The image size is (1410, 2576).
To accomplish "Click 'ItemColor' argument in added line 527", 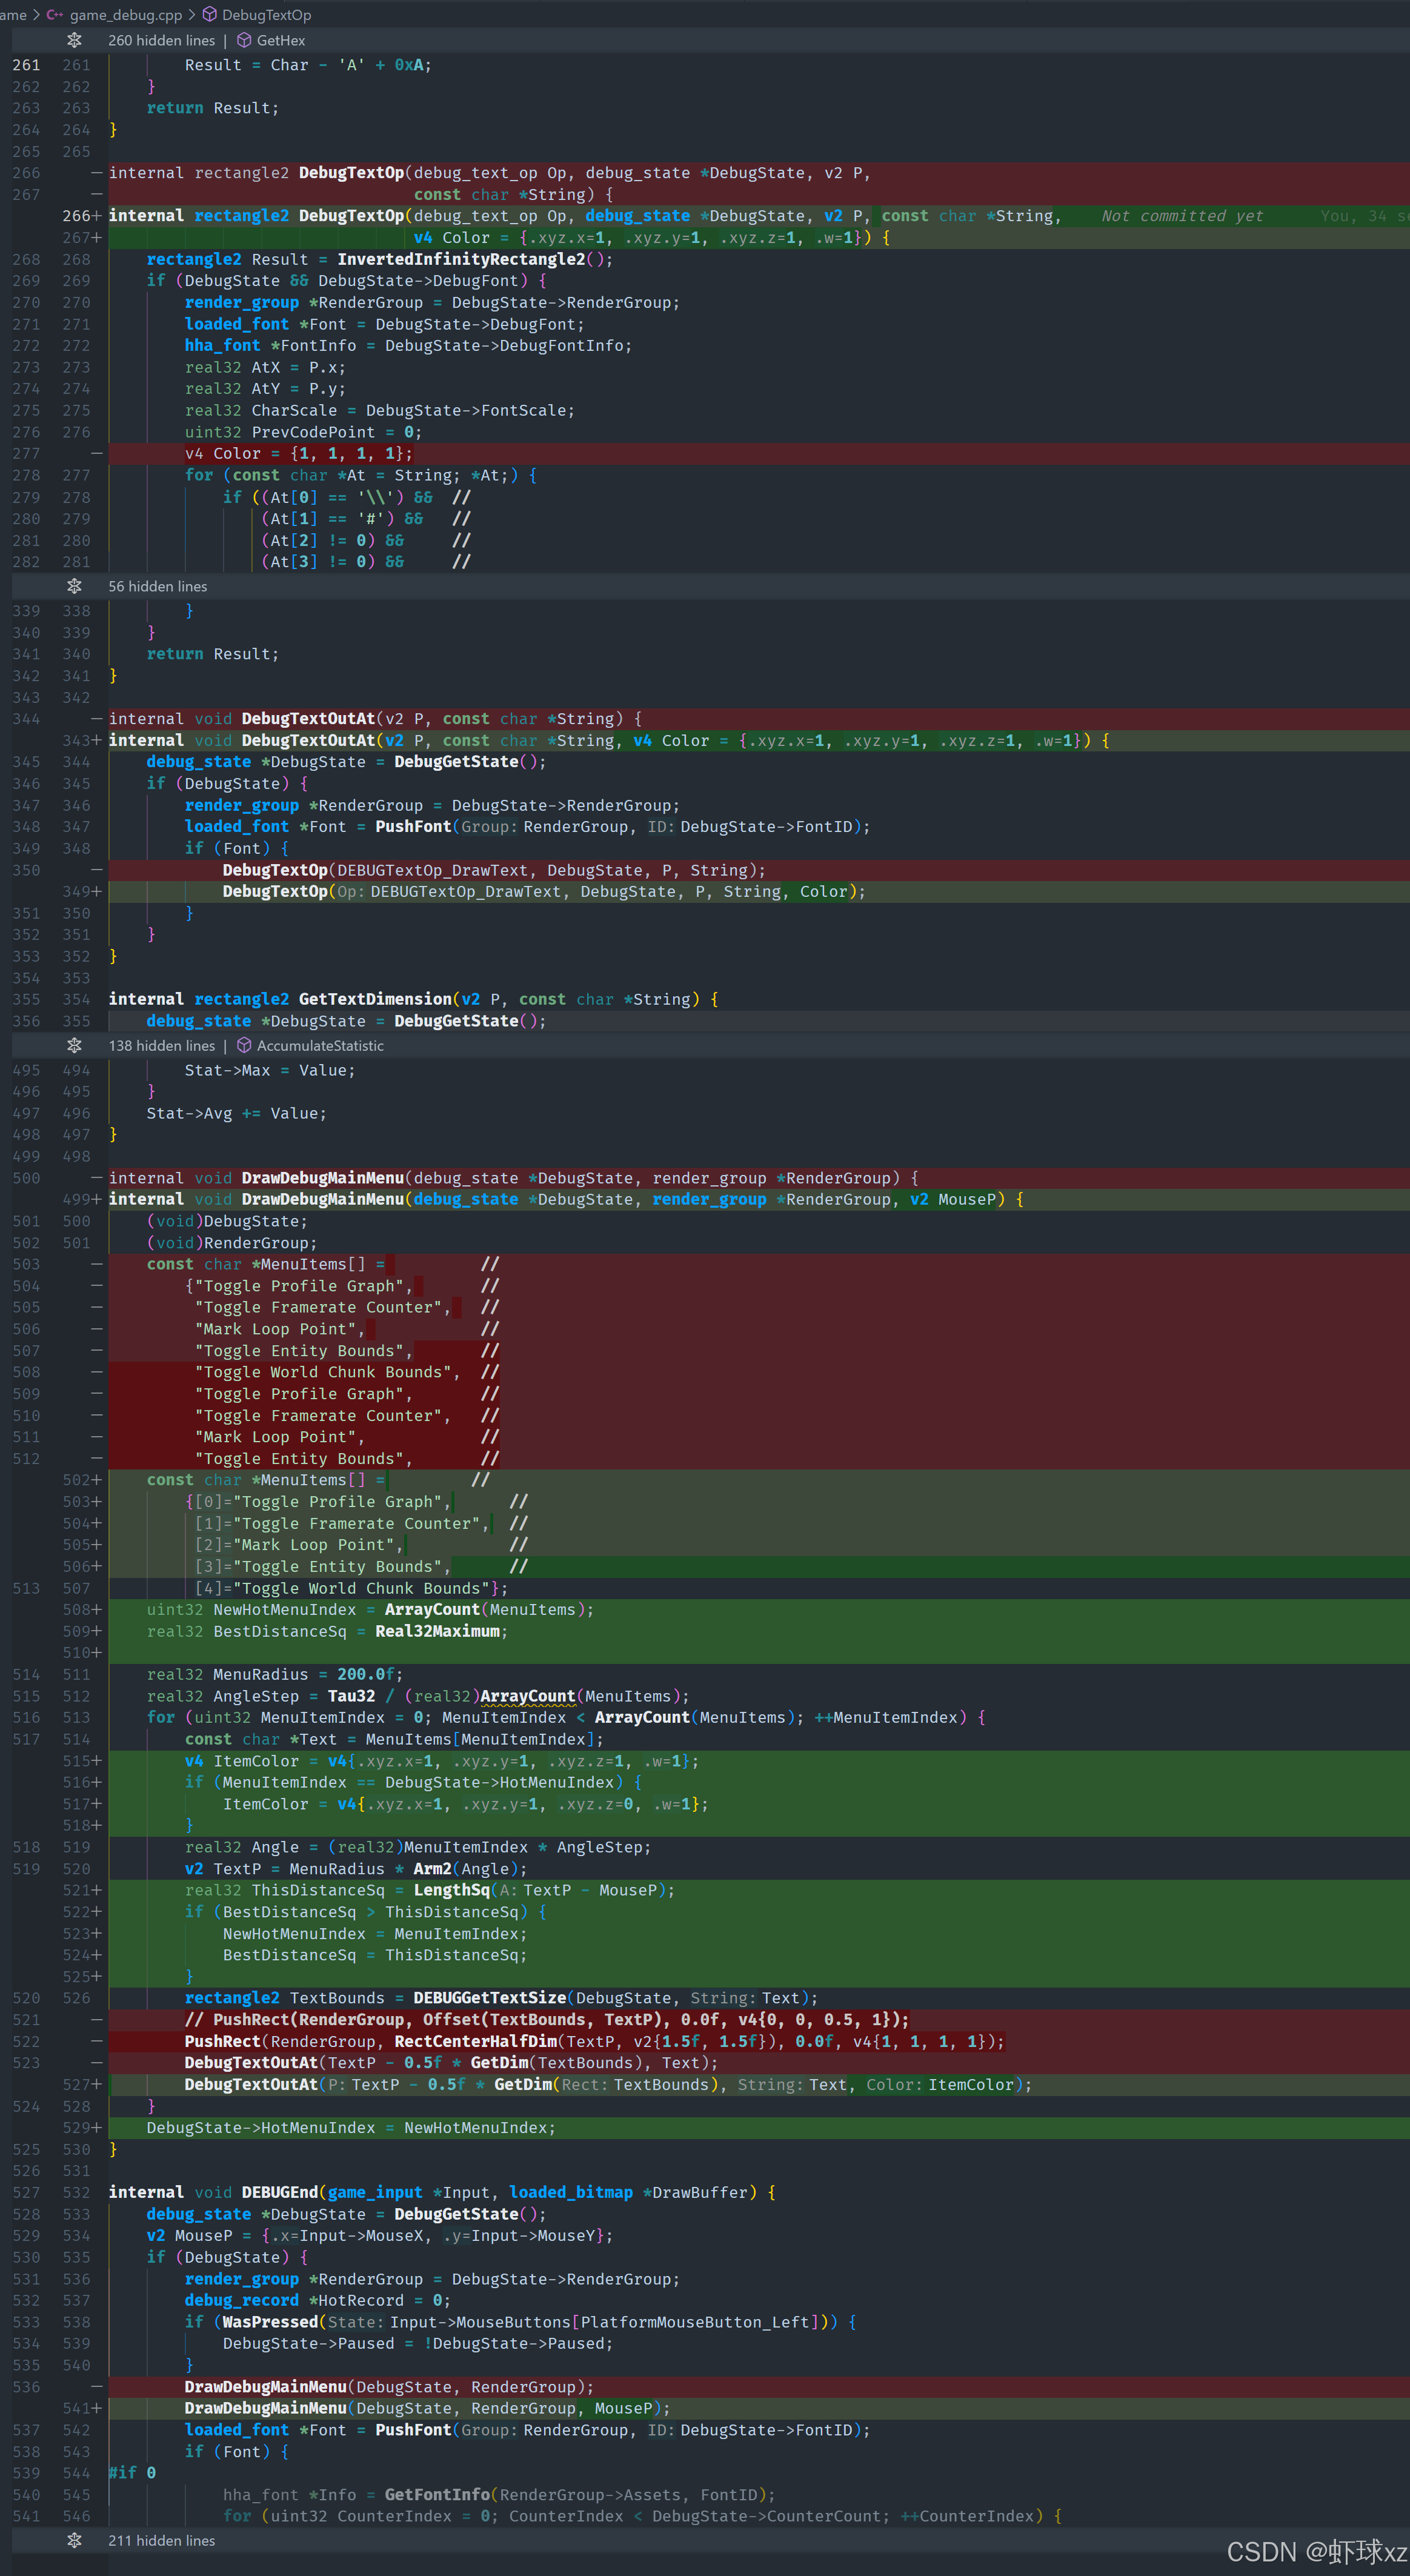I will coord(971,2084).
